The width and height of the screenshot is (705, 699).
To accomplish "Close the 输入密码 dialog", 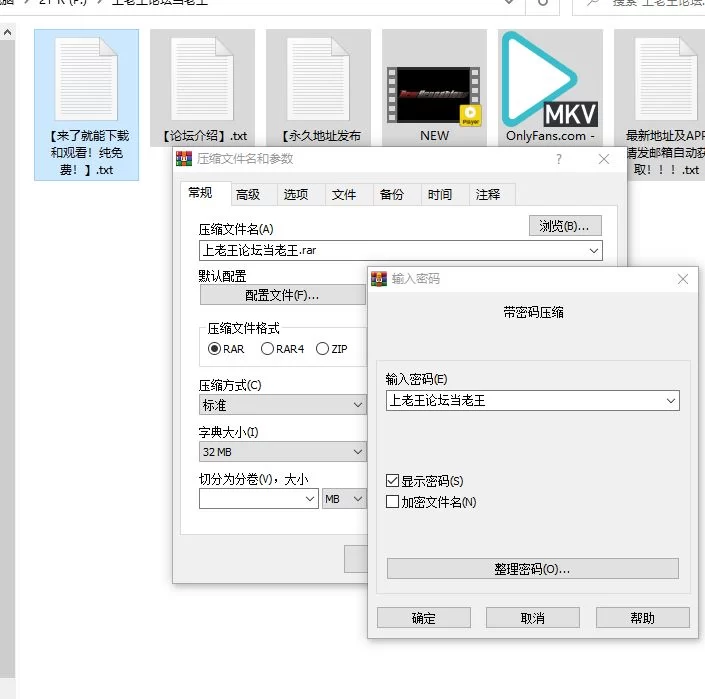I will point(683,279).
